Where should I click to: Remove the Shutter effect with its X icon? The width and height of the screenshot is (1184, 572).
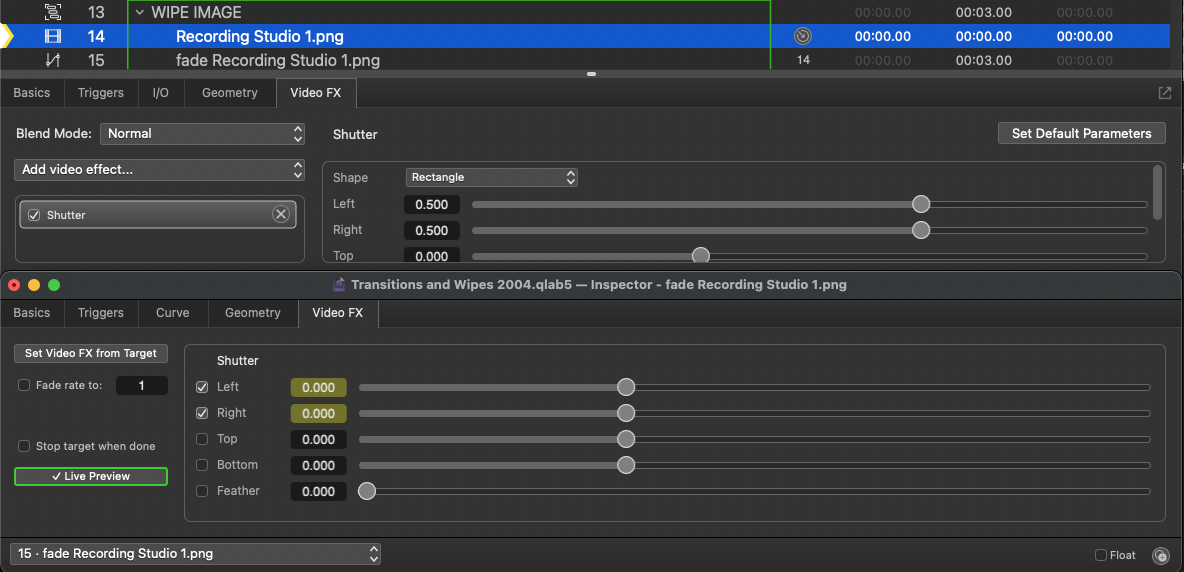pos(281,215)
